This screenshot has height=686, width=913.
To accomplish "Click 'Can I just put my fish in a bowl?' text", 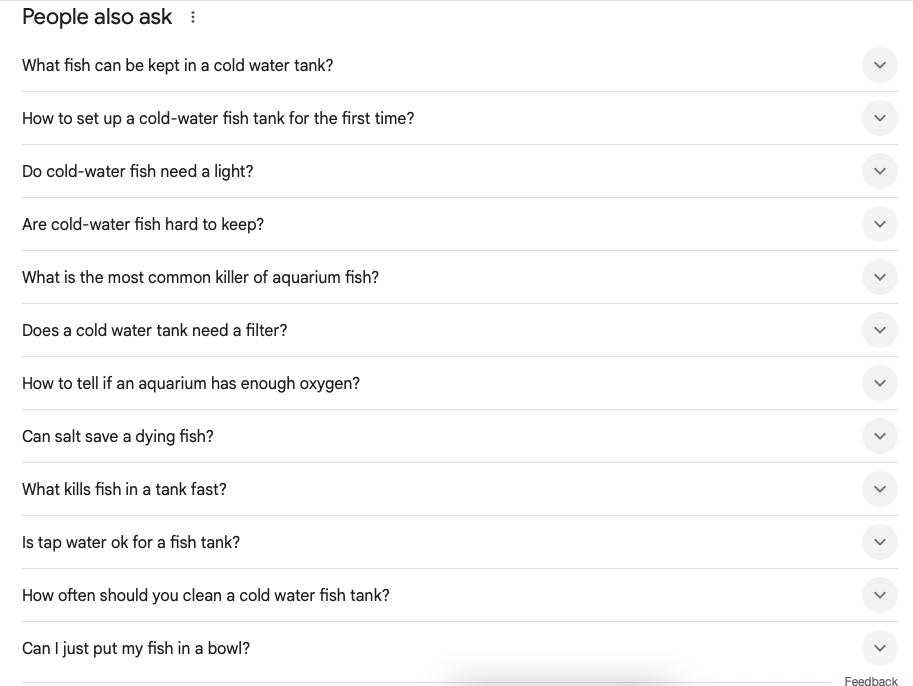I will pos(135,649).
